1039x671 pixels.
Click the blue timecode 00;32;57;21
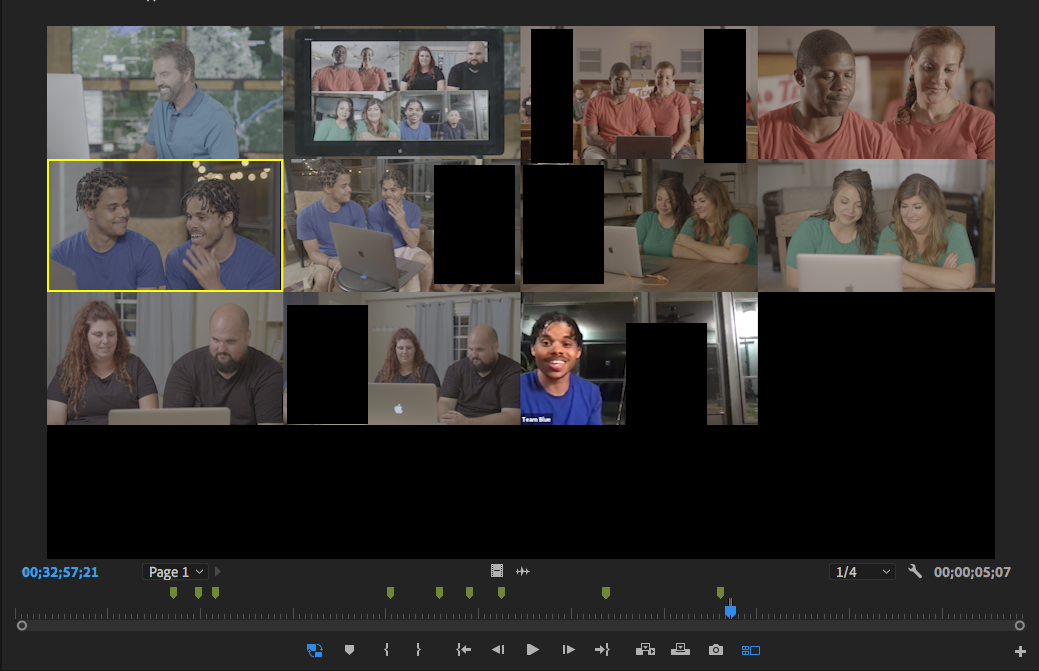(60, 572)
